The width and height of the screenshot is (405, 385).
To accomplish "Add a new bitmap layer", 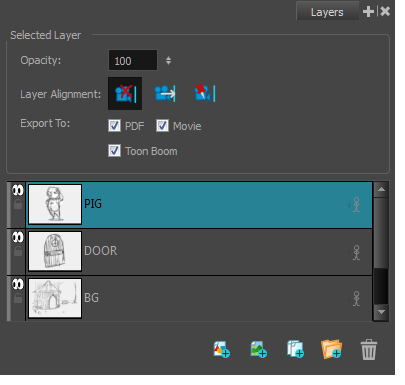I will [259, 349].
